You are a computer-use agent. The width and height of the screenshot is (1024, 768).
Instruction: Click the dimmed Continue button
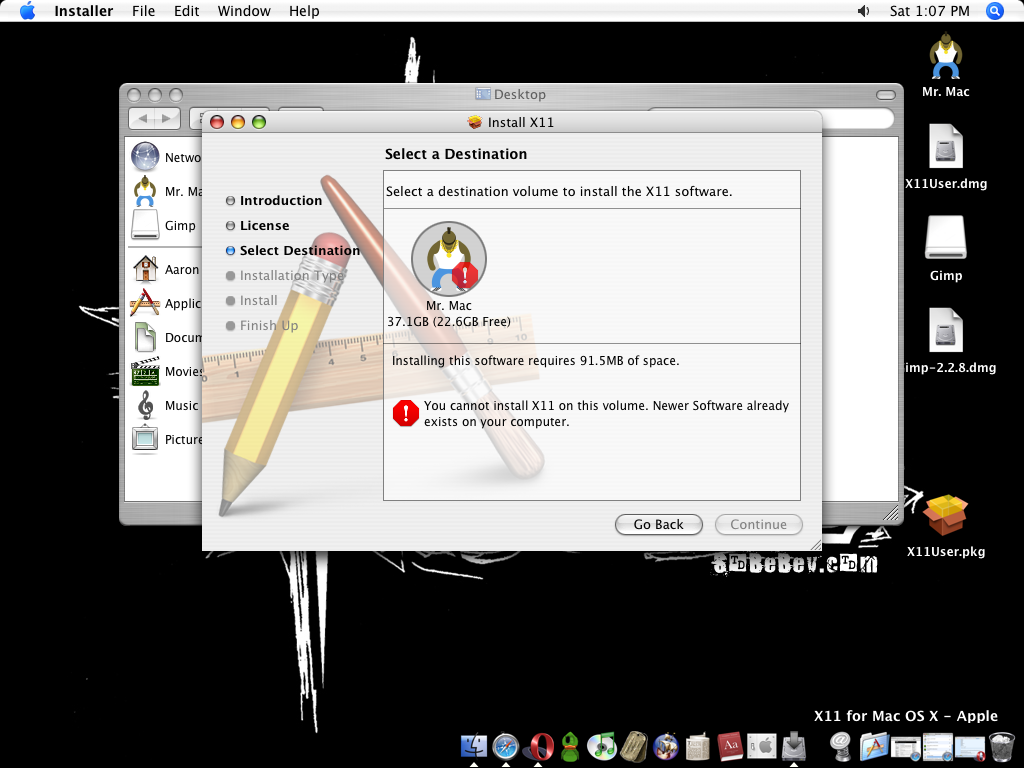coord(758,524)
